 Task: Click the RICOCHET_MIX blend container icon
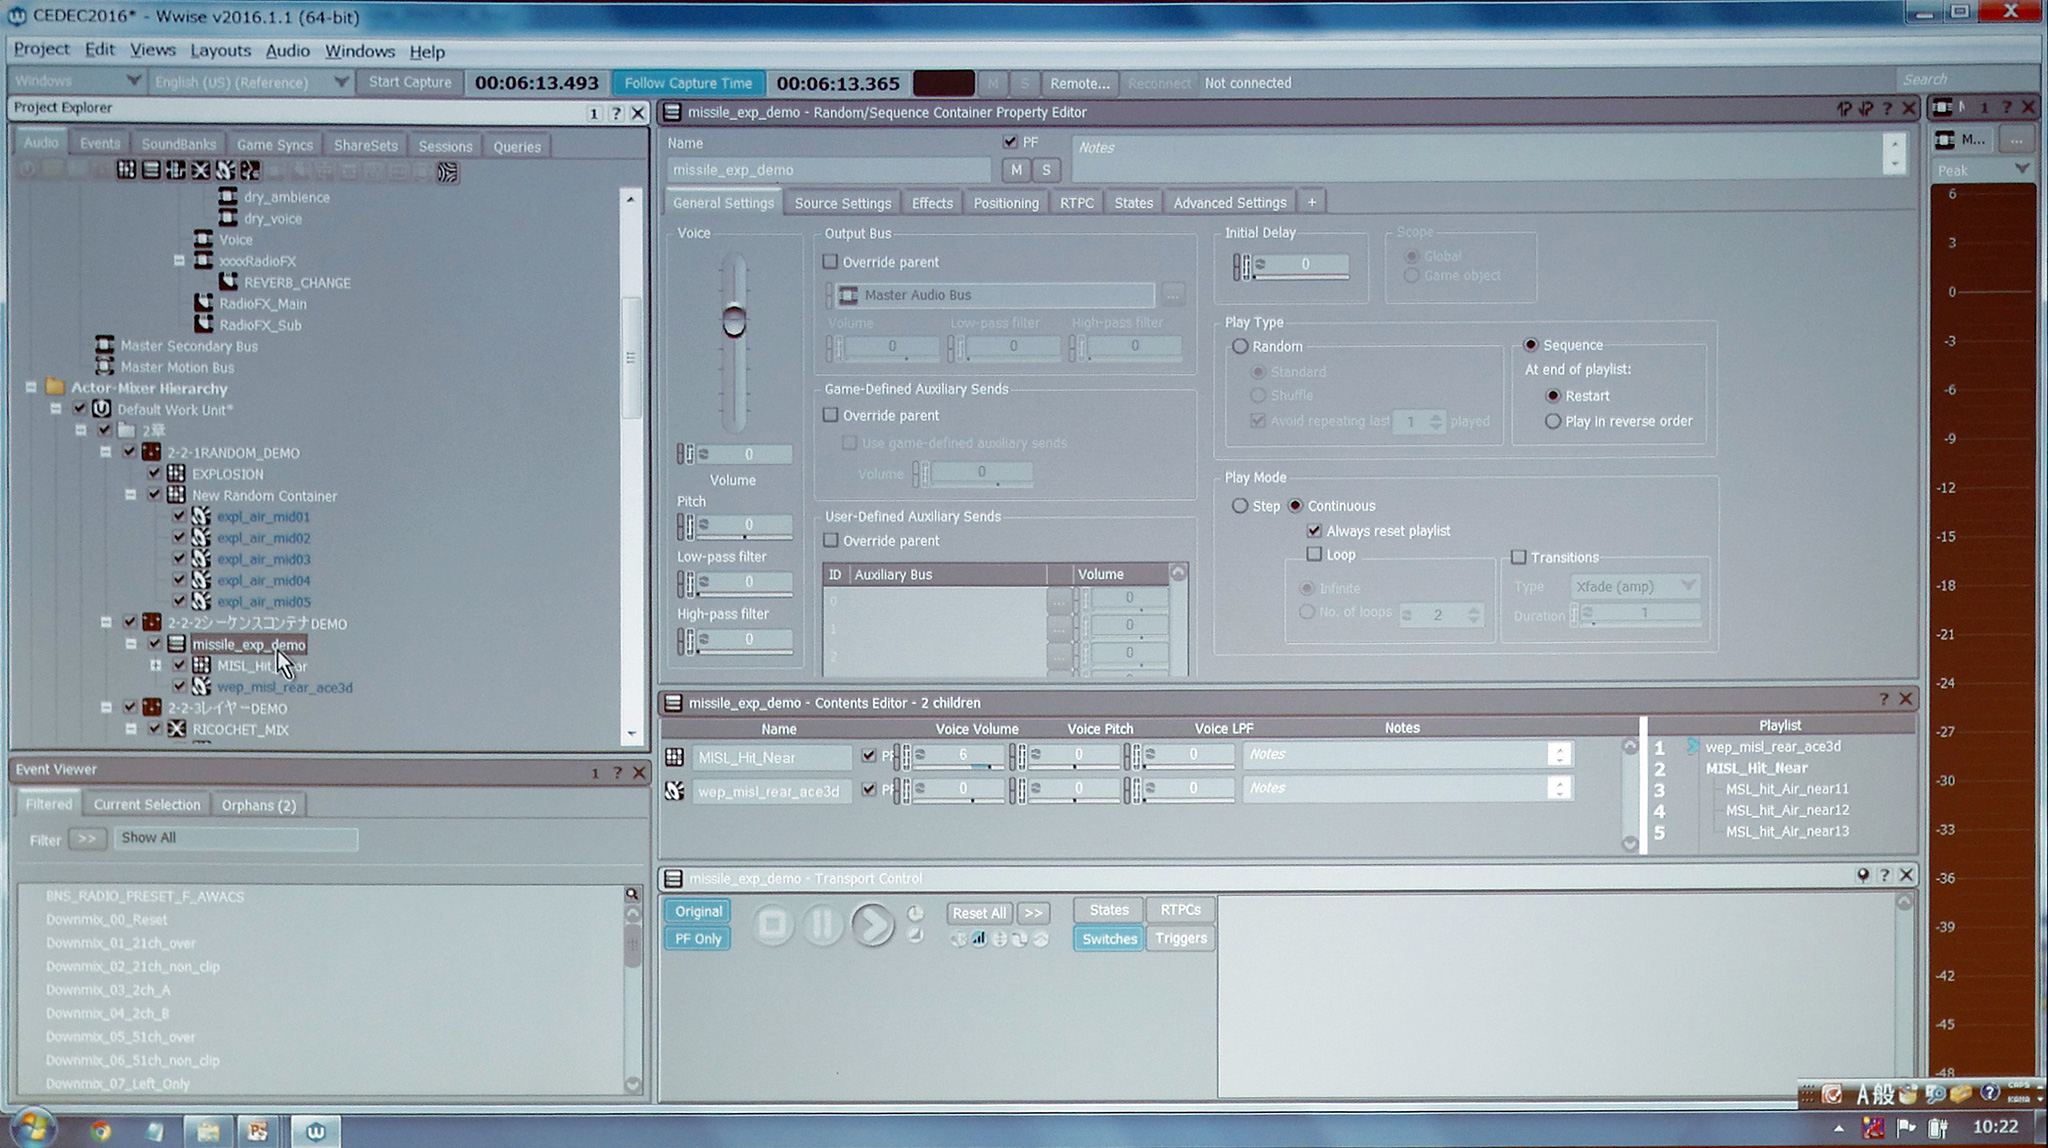[177, 729]
